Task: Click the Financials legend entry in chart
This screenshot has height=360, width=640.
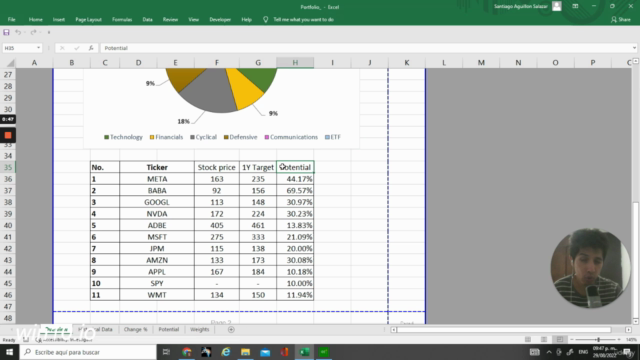Action: click(x=166, y=137)
